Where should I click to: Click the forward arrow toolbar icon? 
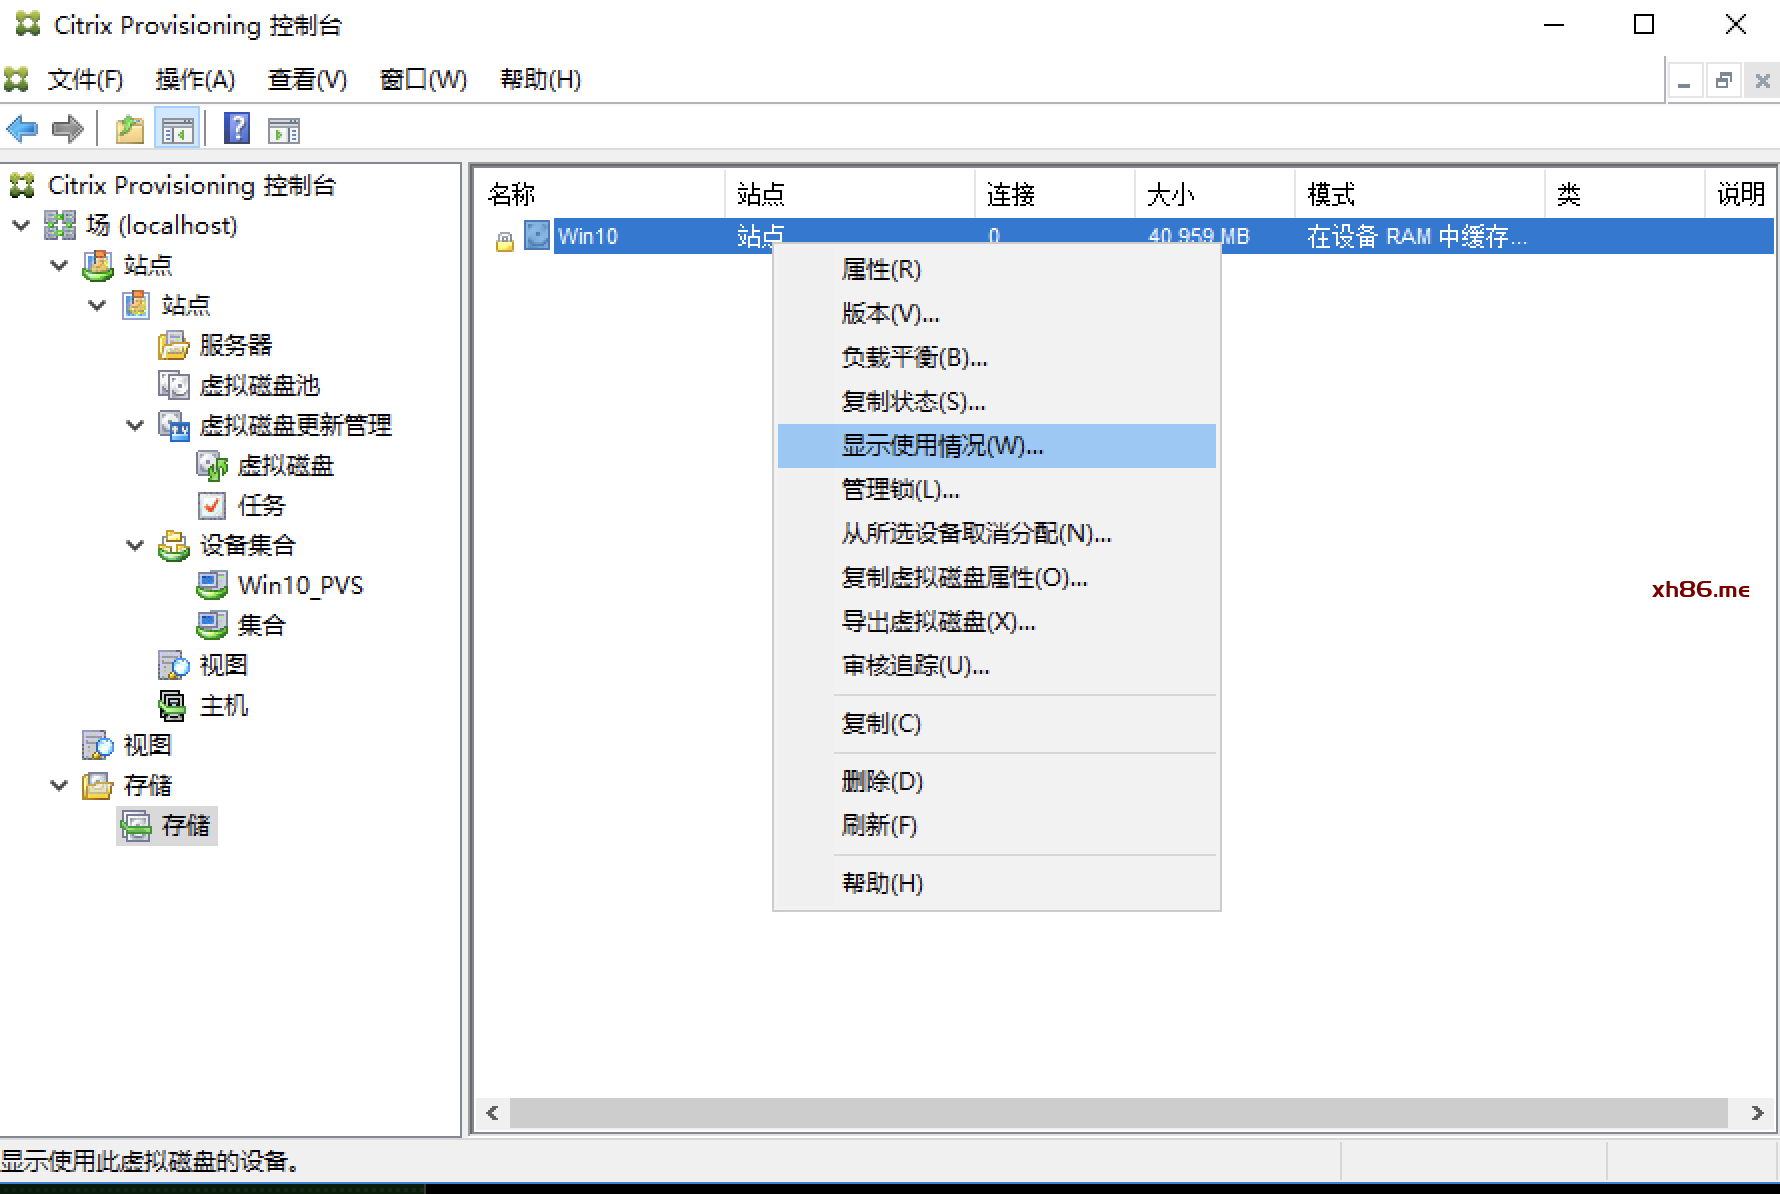pyautogui.click(x=68, y=129)
